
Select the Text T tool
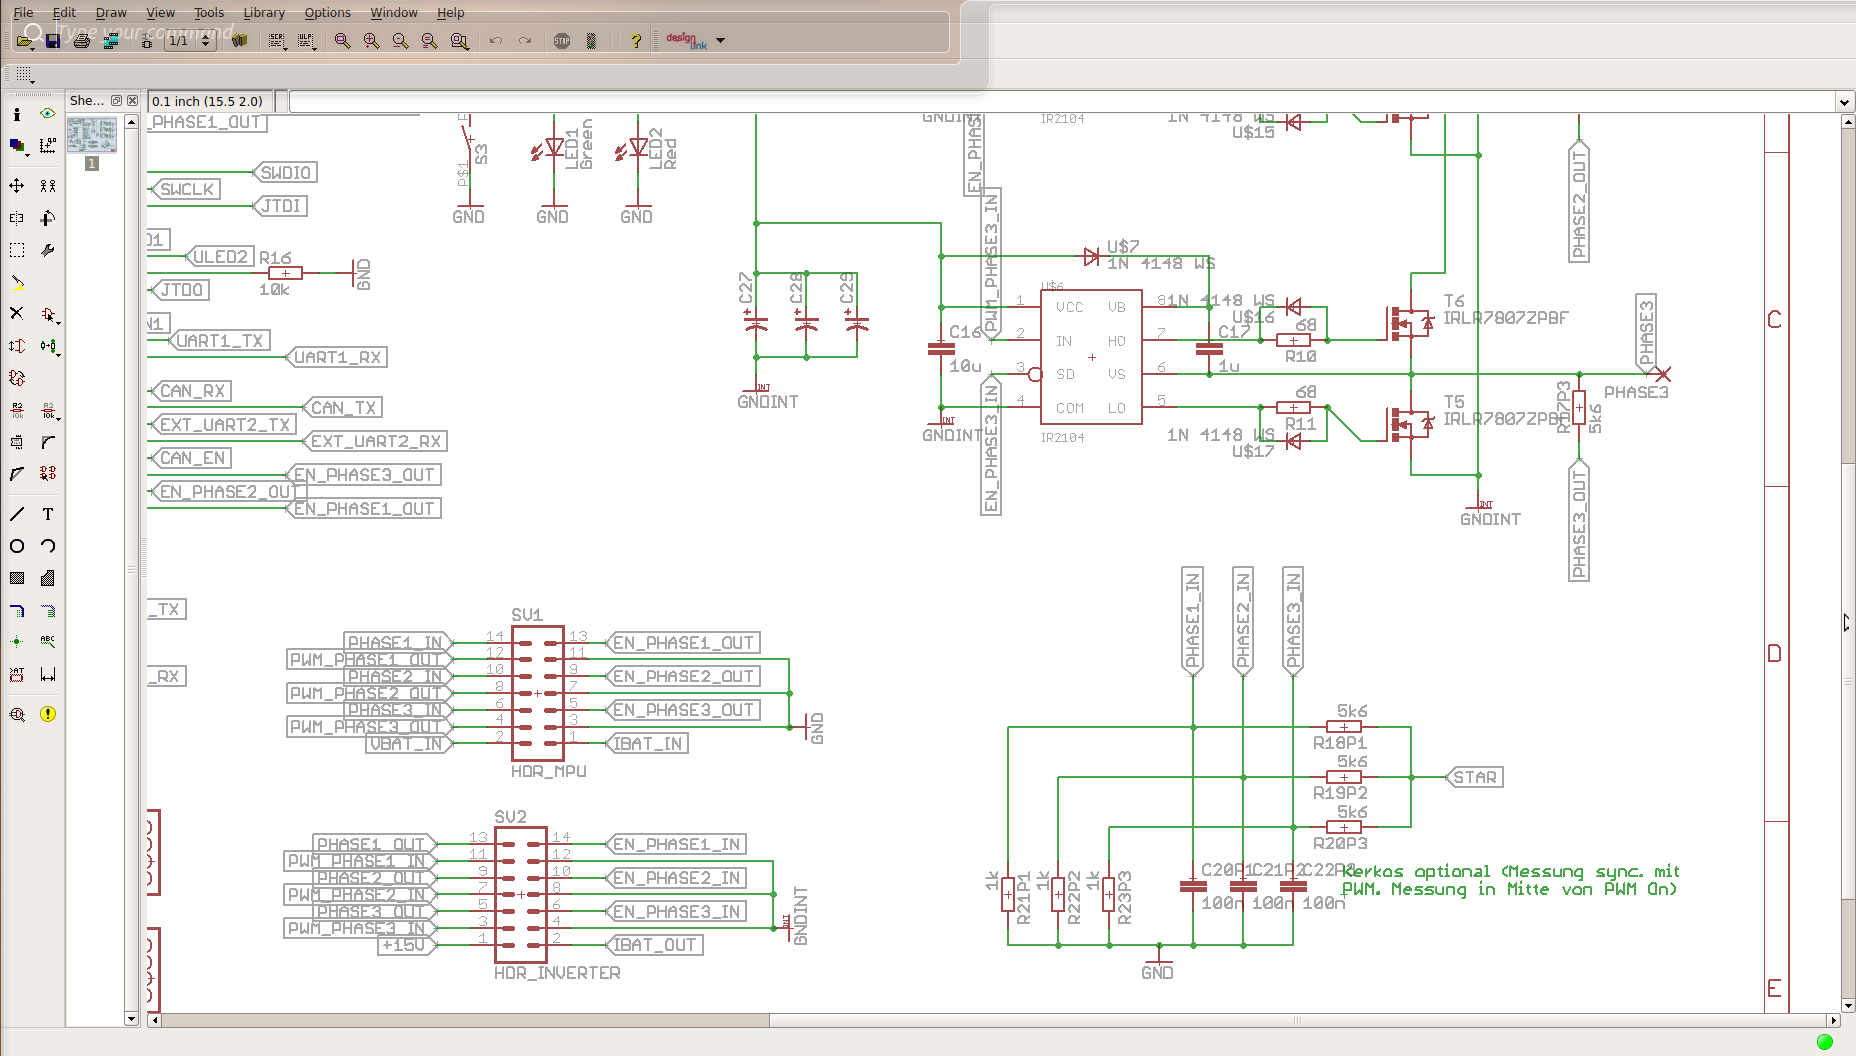click(47, 514)
